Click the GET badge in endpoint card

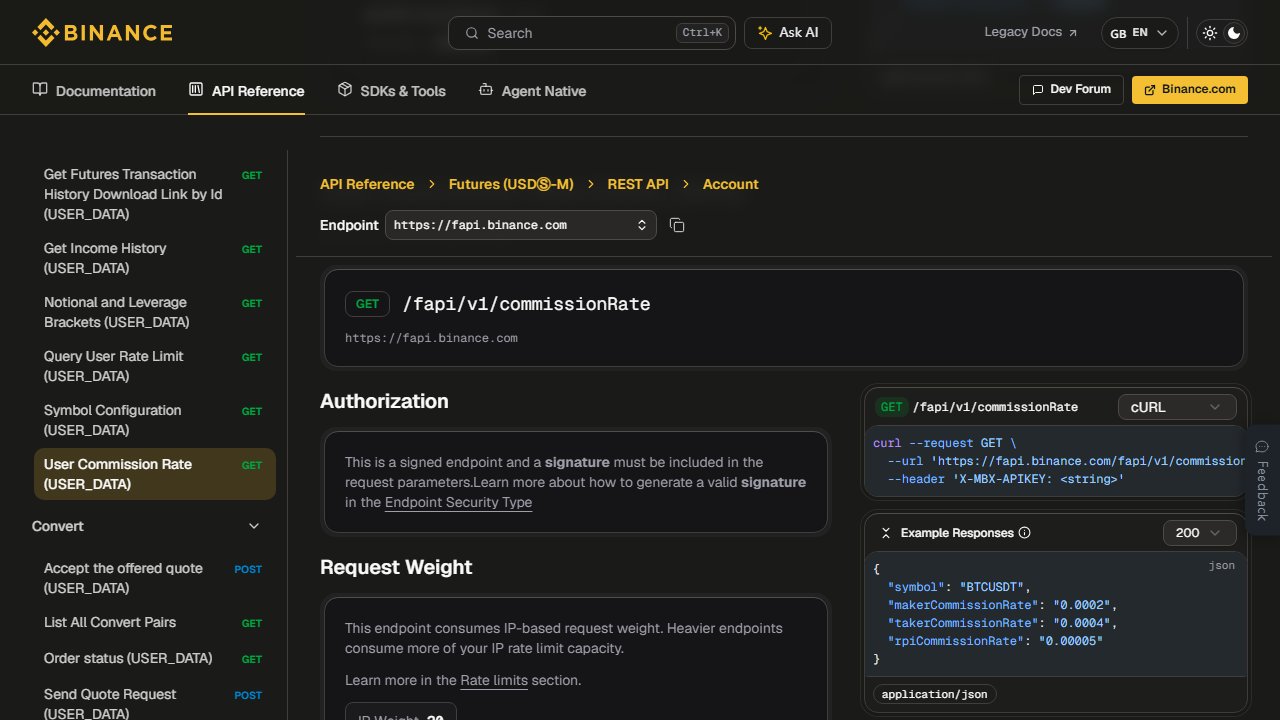pos(367,304)
